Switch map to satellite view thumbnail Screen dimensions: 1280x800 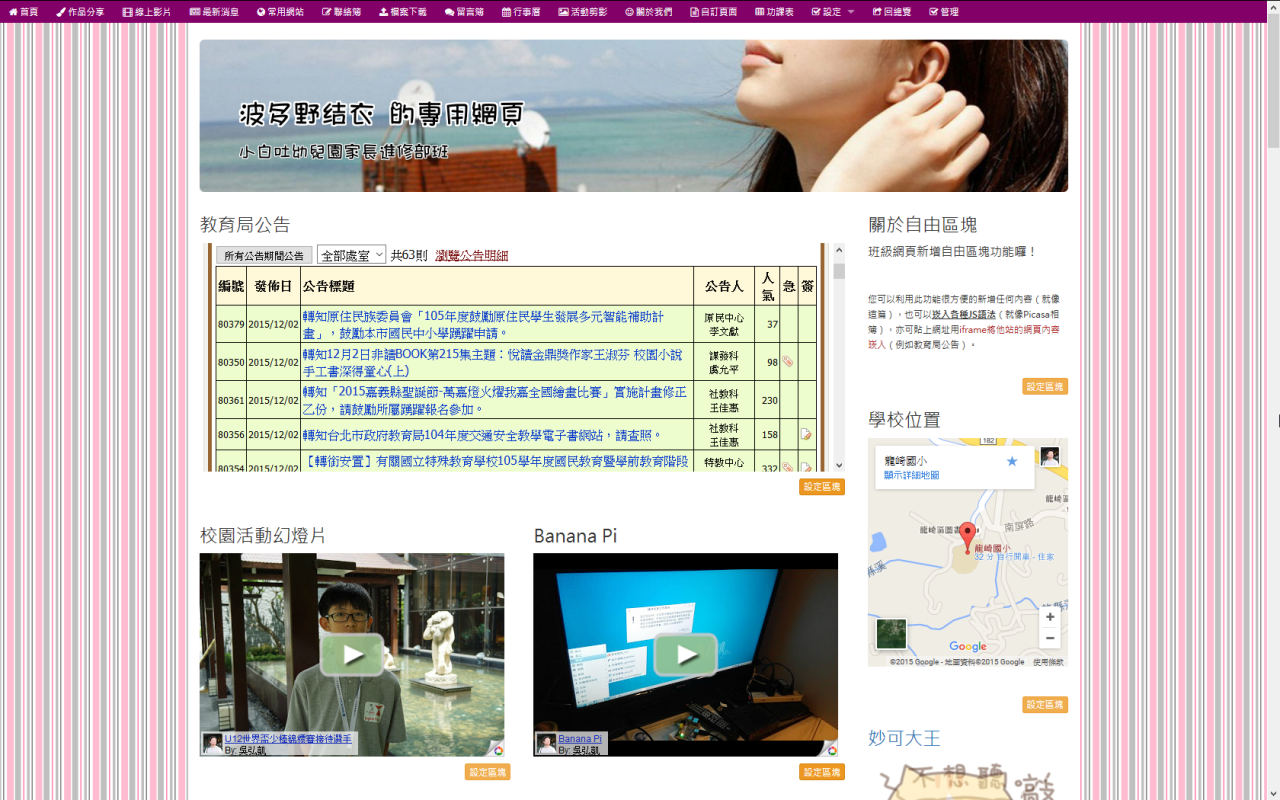pyautogui.click(x=890, y=634)
